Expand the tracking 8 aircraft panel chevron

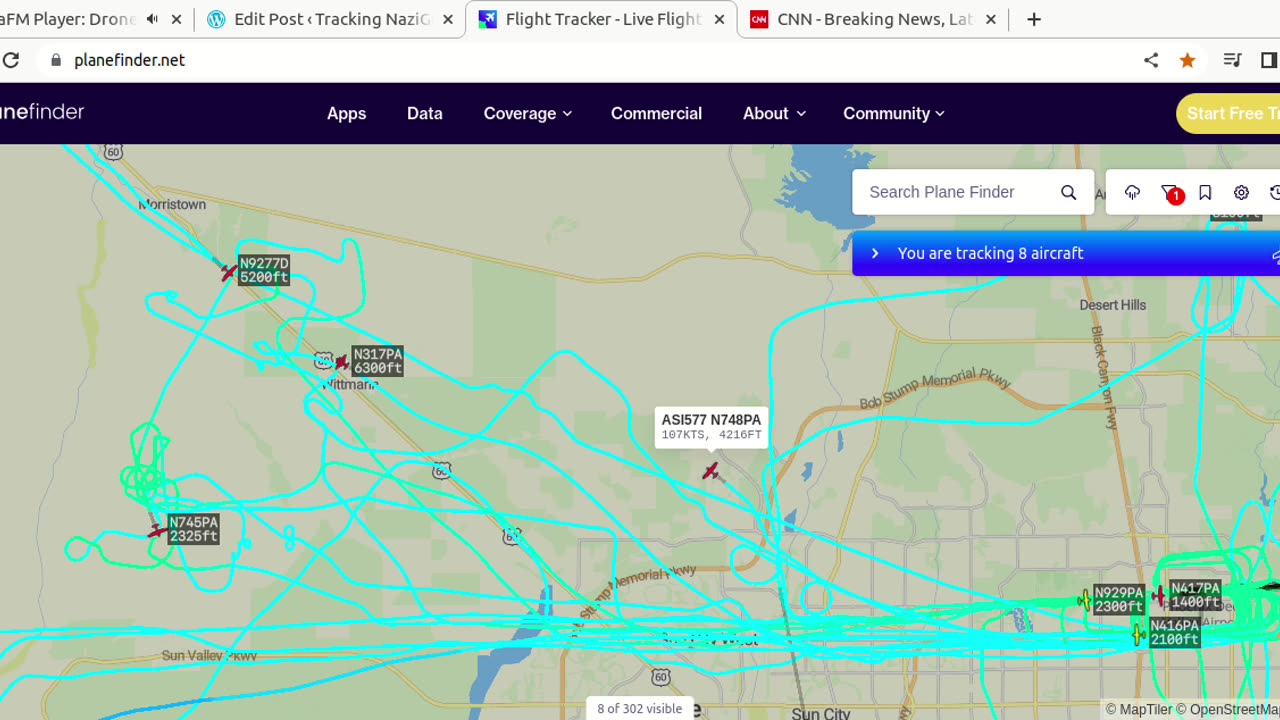pos(875,253)
